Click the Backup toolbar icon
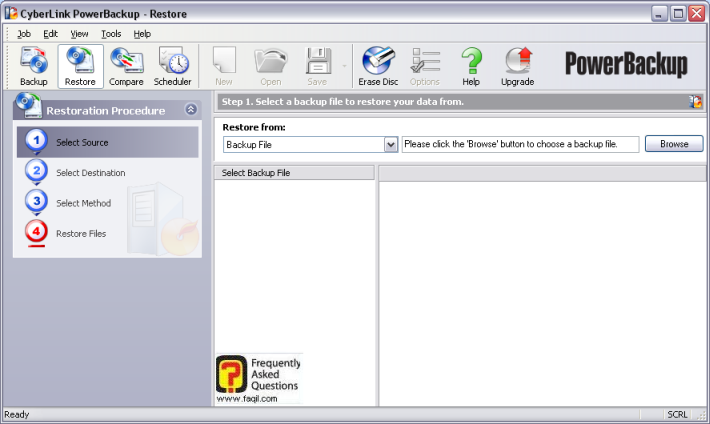This screenshot has width=710, height=424. click(34, 67)
